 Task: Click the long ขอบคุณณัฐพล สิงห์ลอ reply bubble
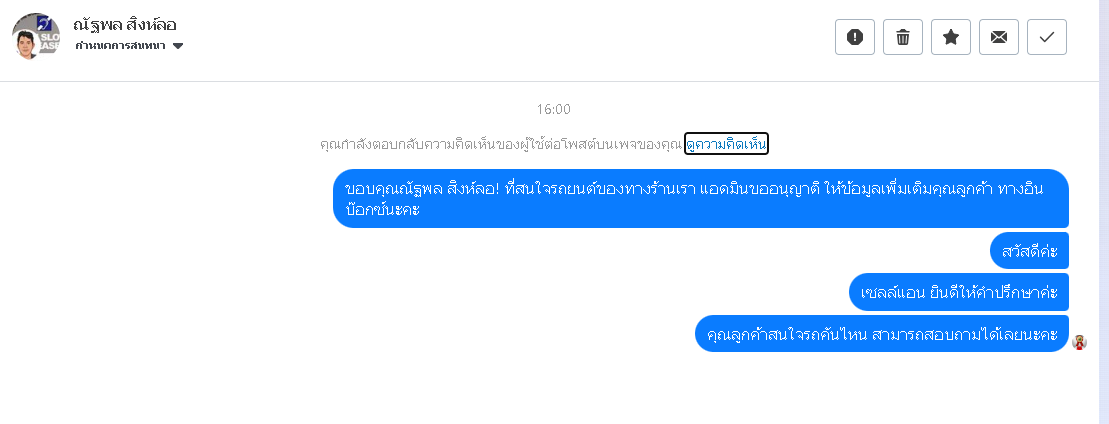(700, 198)
